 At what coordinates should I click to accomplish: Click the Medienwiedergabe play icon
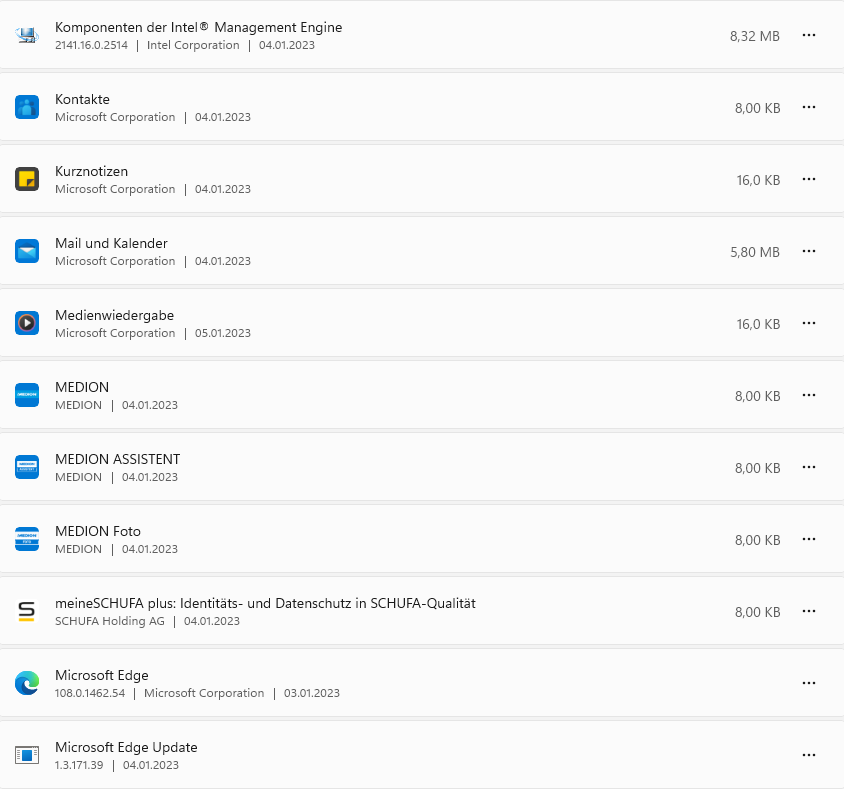(x=27, y=324)
